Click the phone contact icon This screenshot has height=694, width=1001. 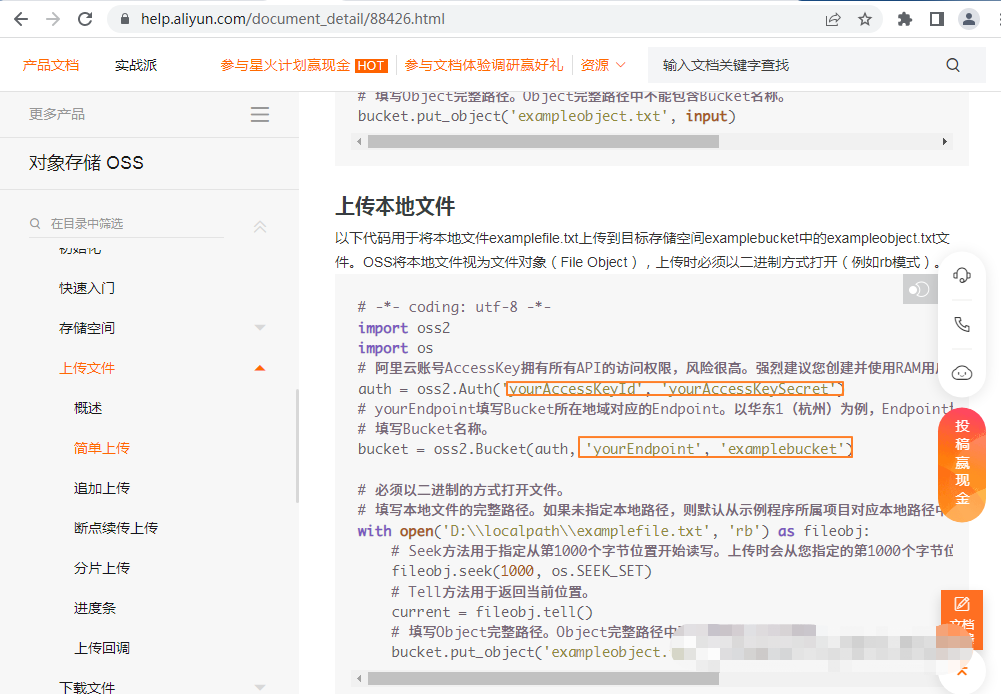click(x=962, y=324)
